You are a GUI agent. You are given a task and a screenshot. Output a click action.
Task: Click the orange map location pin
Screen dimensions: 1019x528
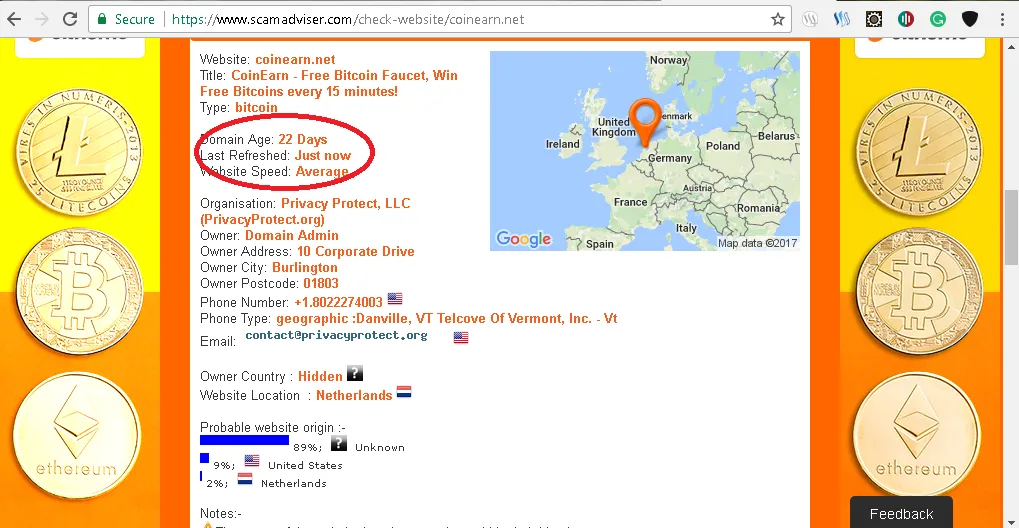(645, 122)
